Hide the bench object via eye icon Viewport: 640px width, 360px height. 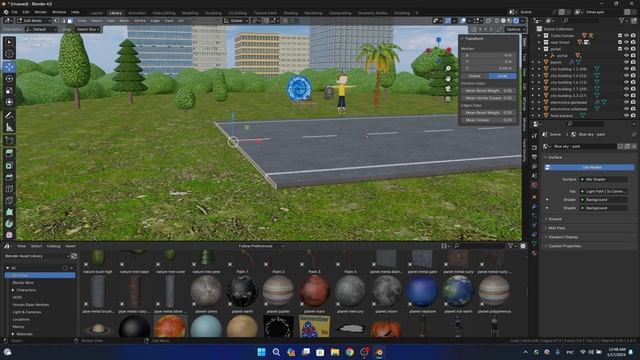[x=627, y=62]
